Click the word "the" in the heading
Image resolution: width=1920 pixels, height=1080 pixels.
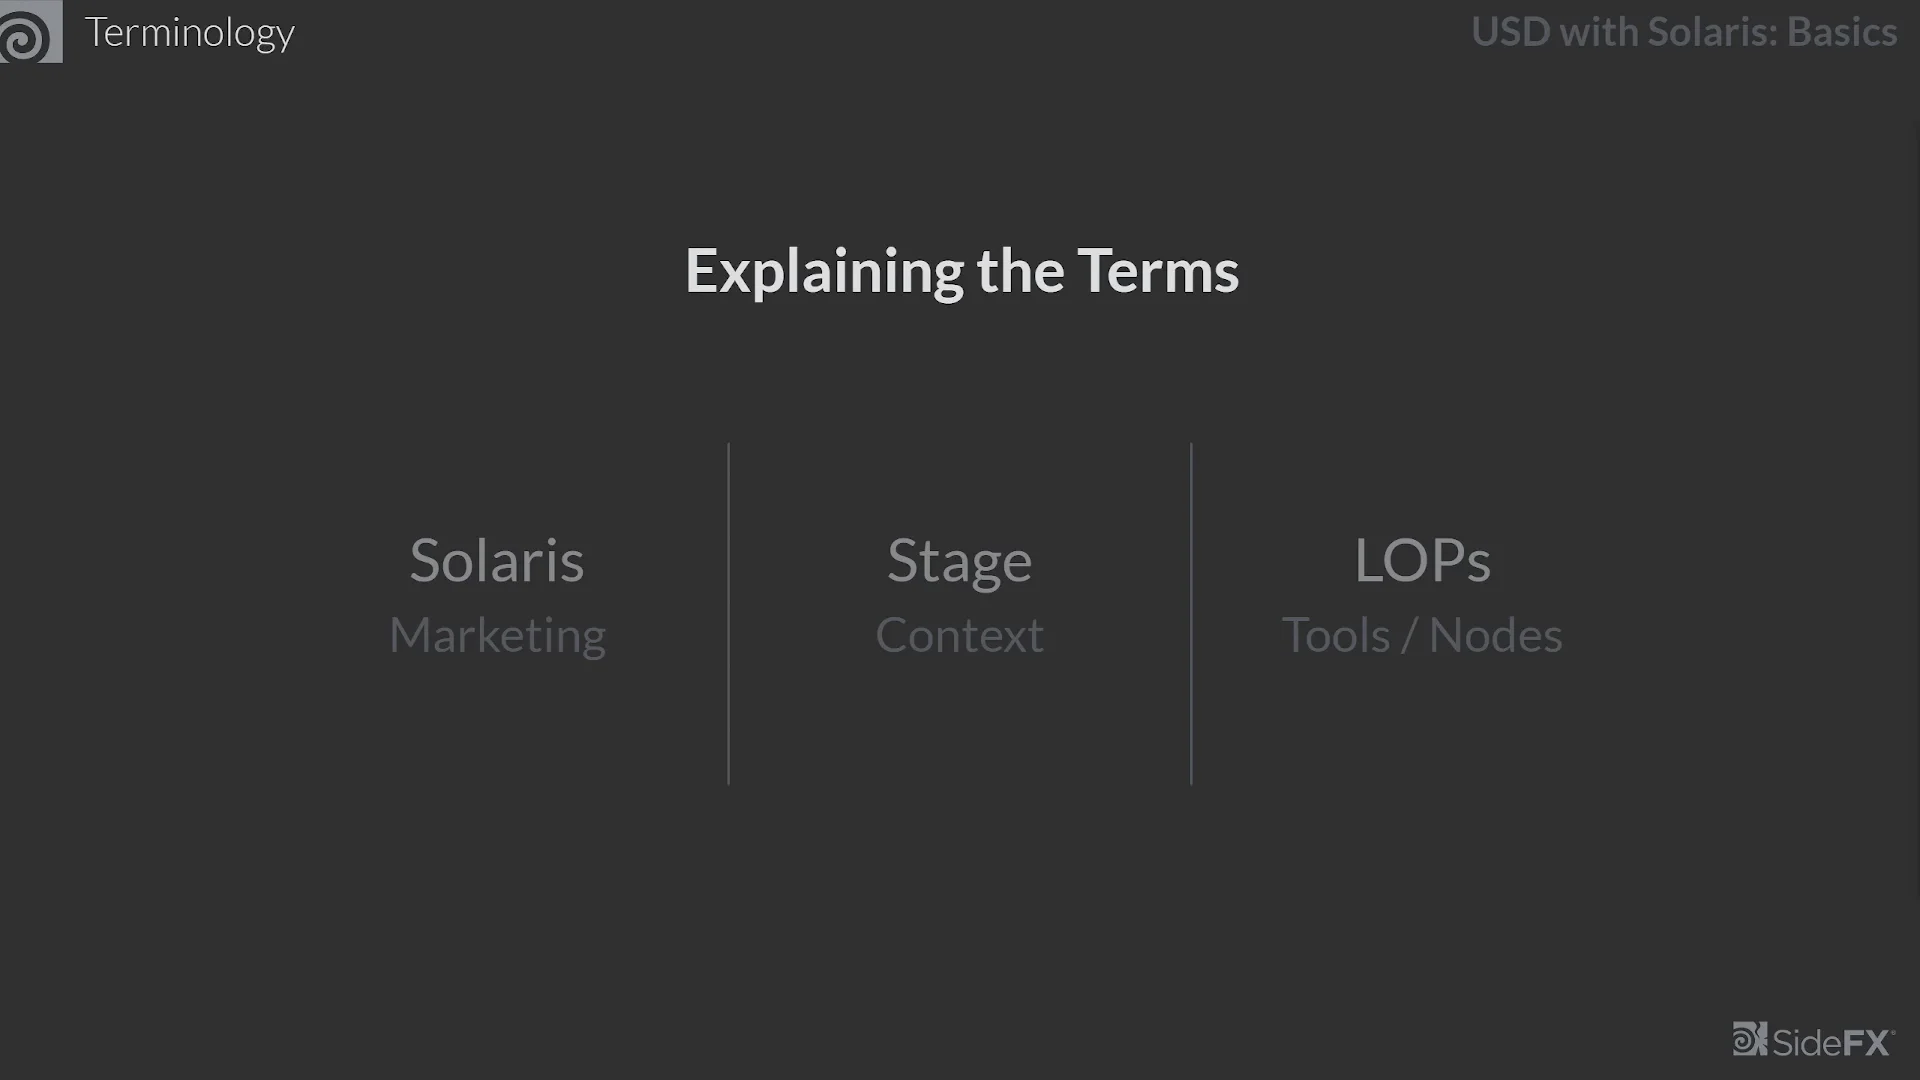coord(1020,272)
